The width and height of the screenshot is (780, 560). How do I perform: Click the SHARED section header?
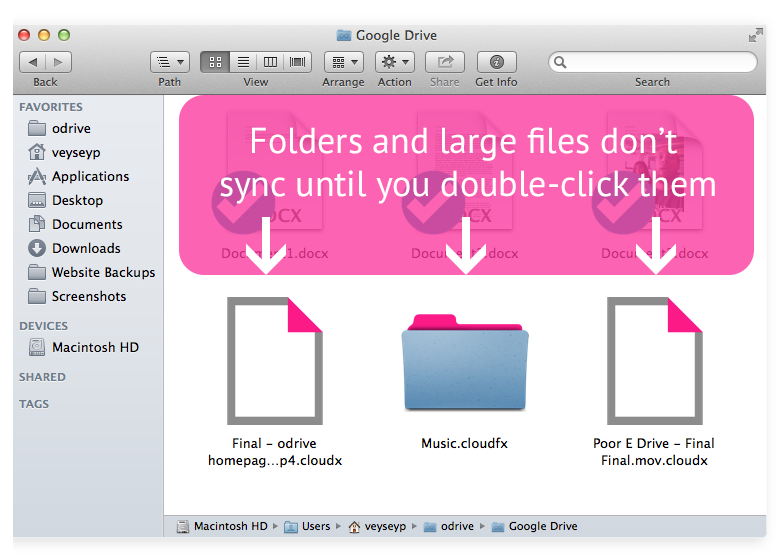click(42, 377)
